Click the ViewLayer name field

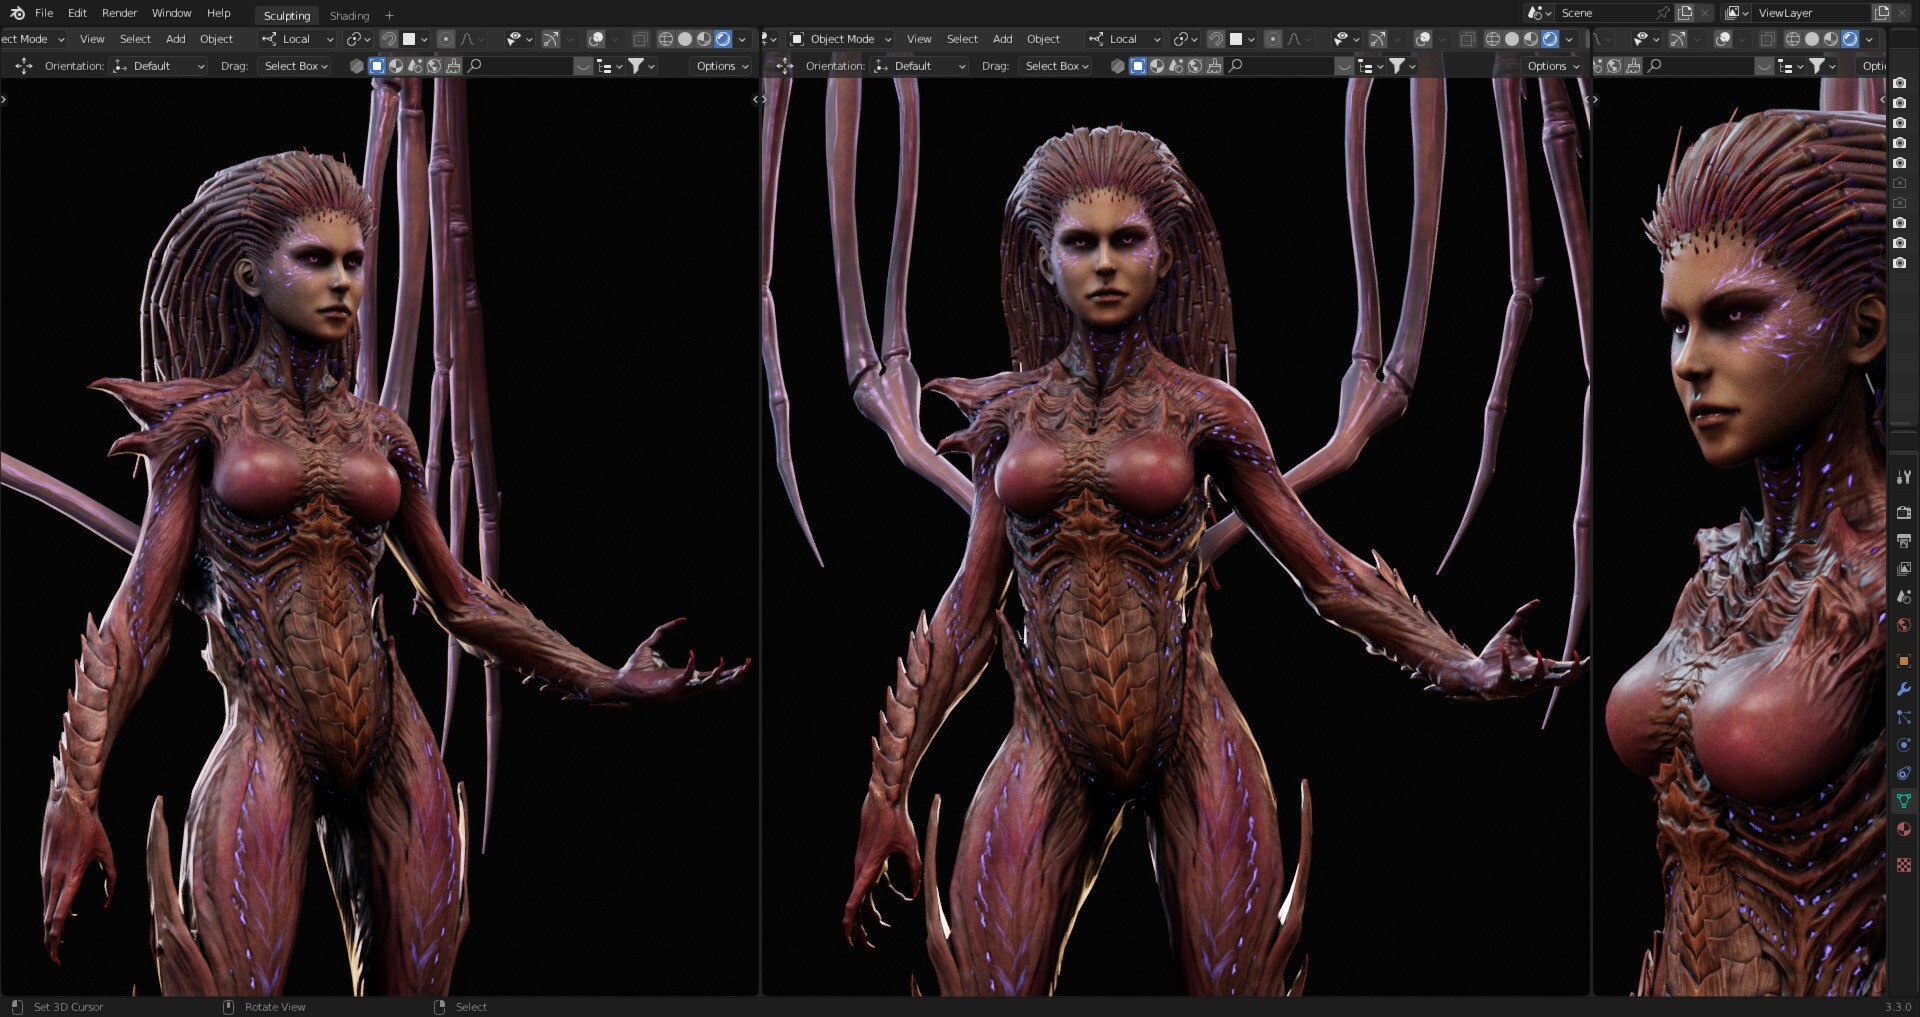(1813, 13)
